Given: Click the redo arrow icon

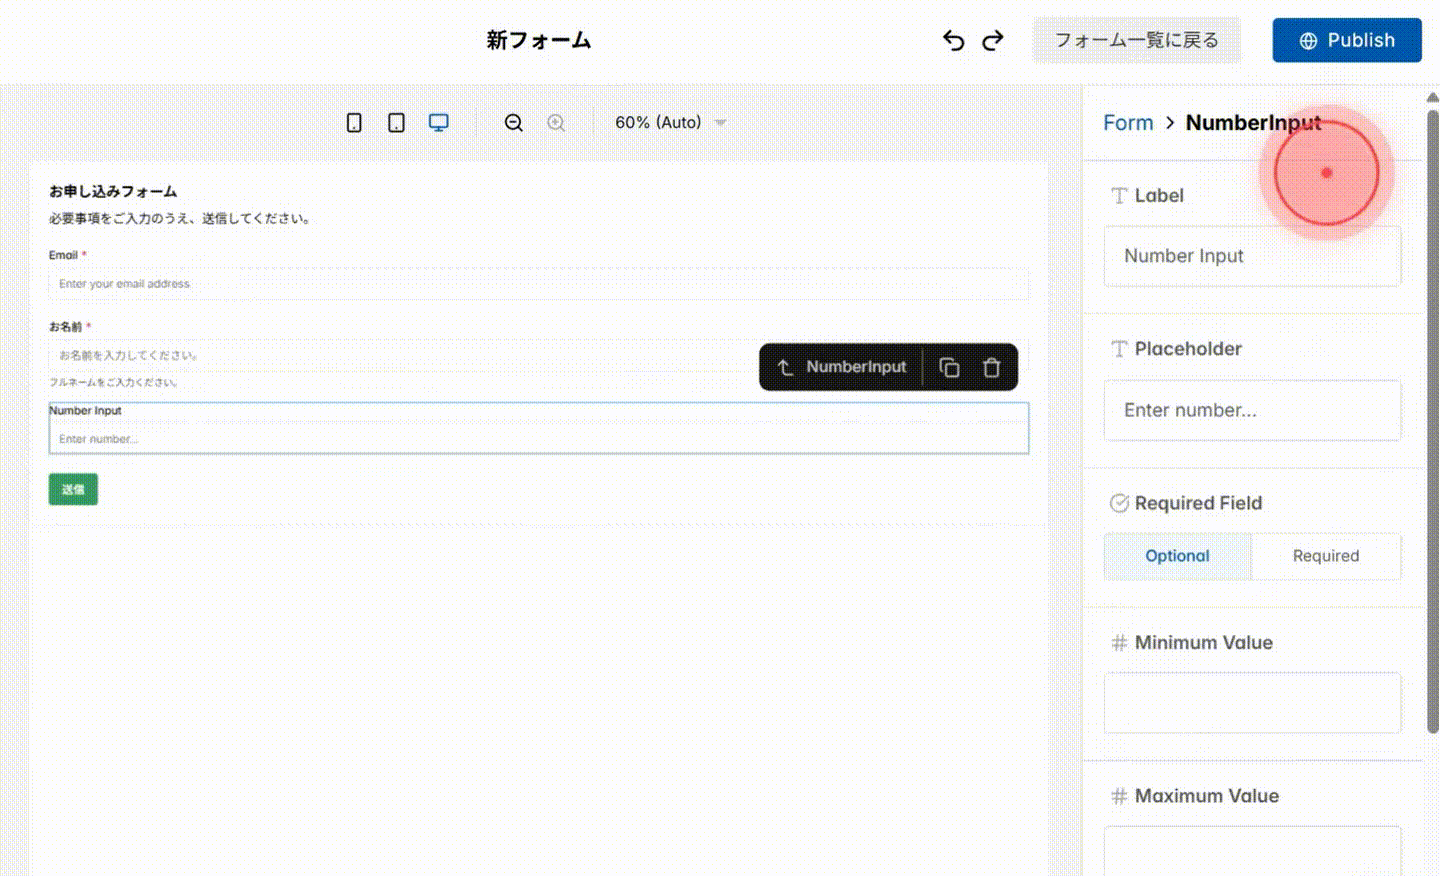Looking at the screenshot, I should [x=991, y=40].
